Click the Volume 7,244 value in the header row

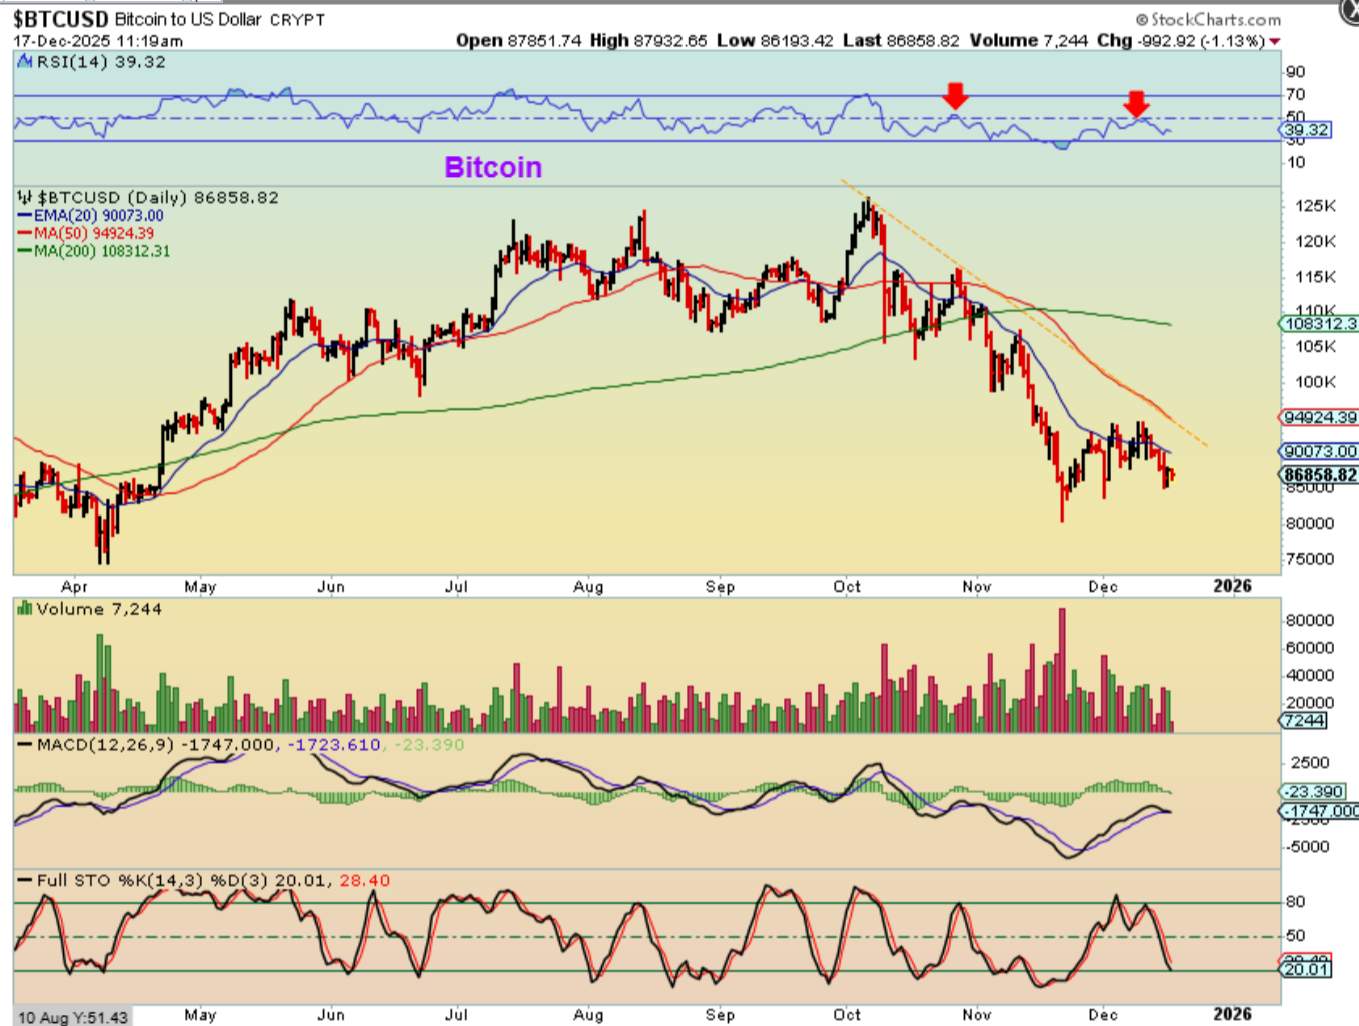(x=1029, y=41)
